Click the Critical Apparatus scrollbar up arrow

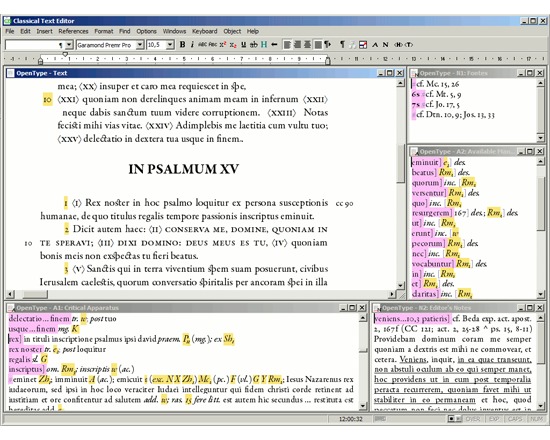[363, 319]
